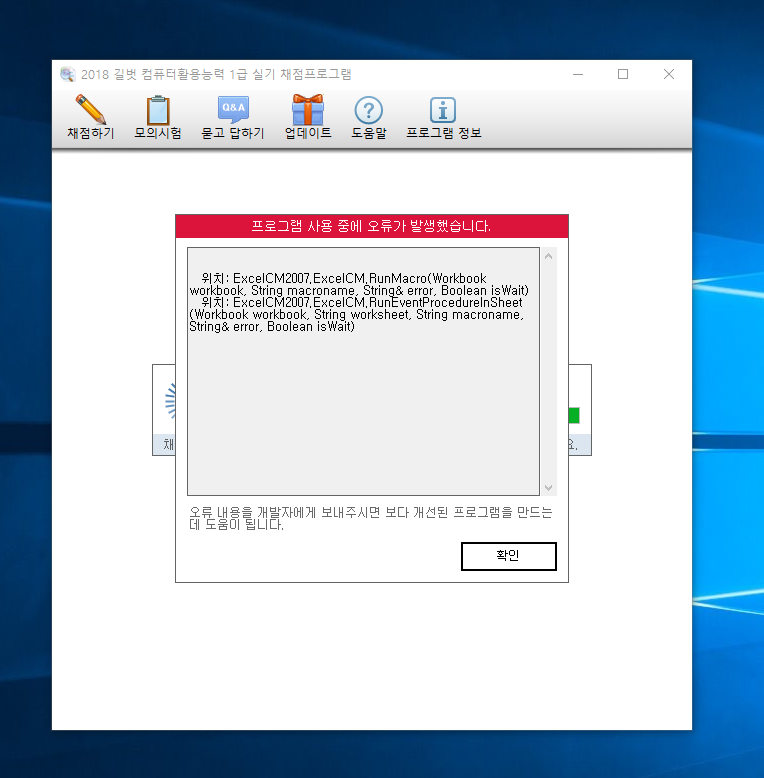The image size is (764, 778).
Task: Click the window title text 2018 길벗 컴퓨터활용능력
Action: pos(216,75)
